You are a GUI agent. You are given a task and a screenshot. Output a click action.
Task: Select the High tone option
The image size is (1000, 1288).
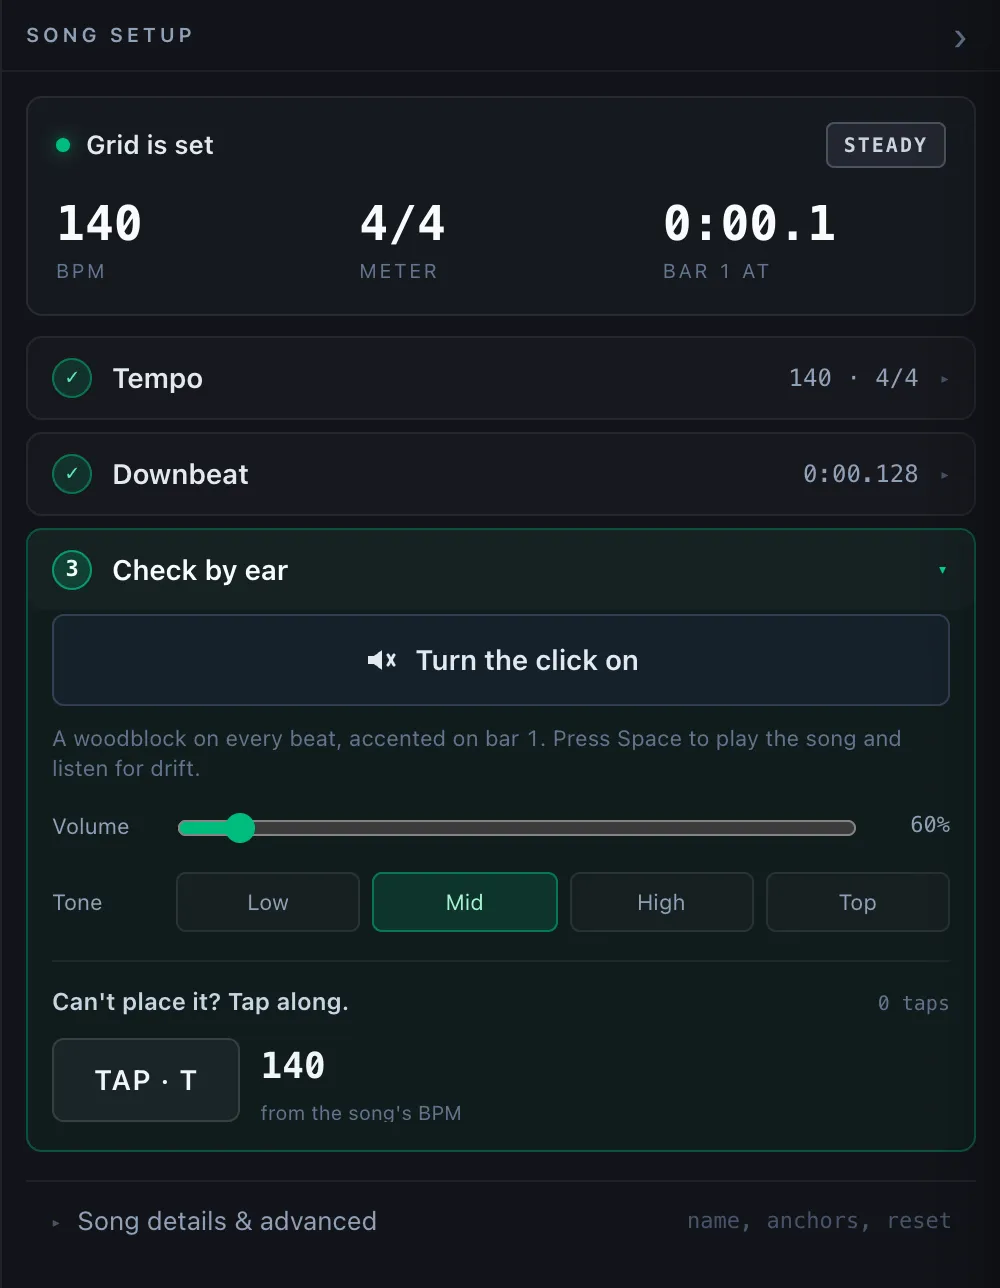point(661,902)
